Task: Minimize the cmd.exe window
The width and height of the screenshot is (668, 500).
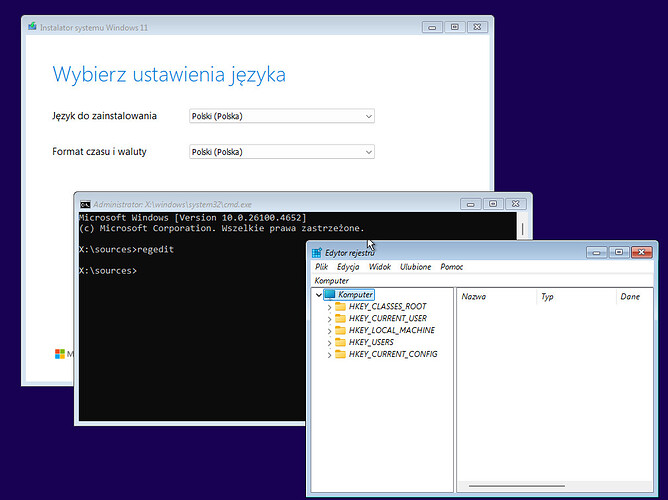Action: point(470,204)
